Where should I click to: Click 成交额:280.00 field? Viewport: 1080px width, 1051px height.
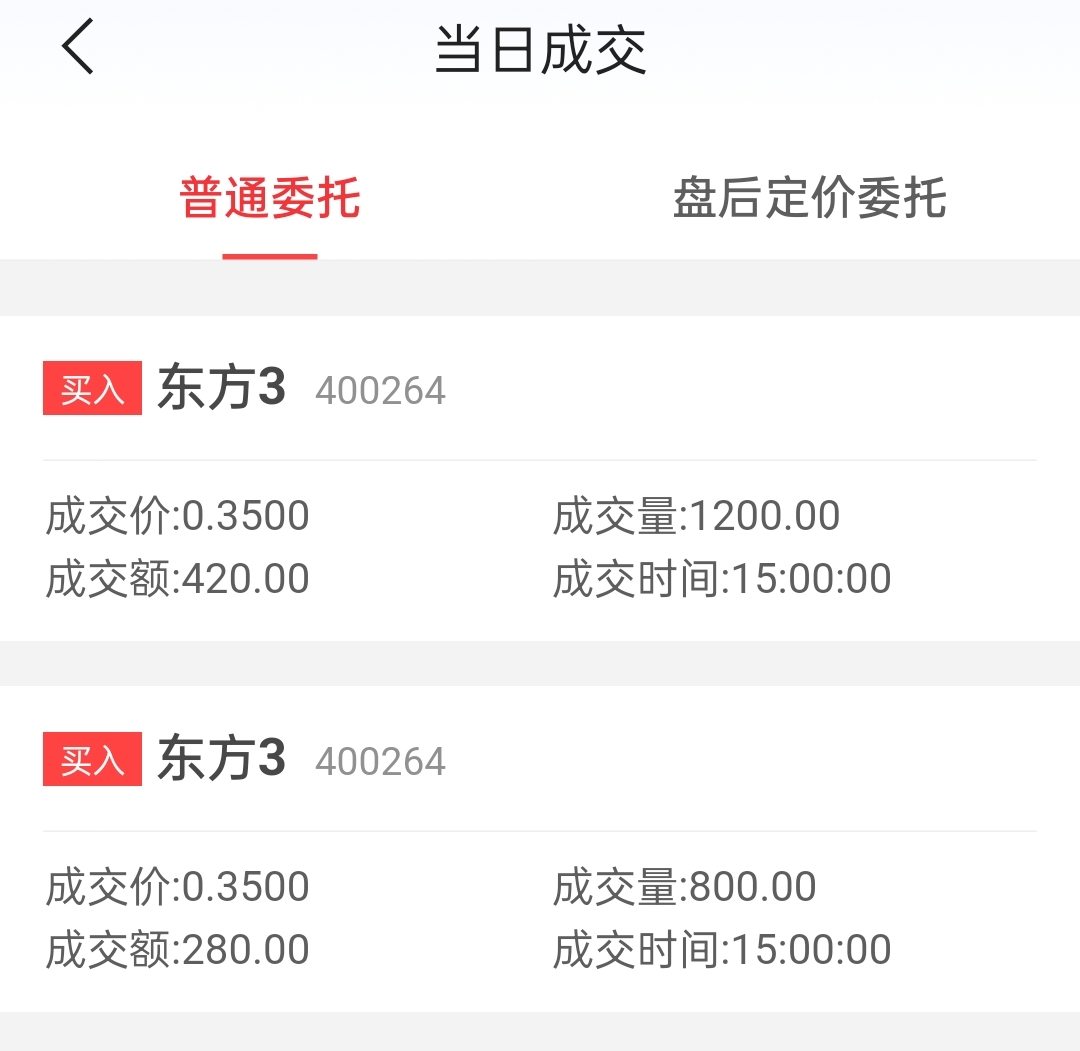tap(178, 949)
